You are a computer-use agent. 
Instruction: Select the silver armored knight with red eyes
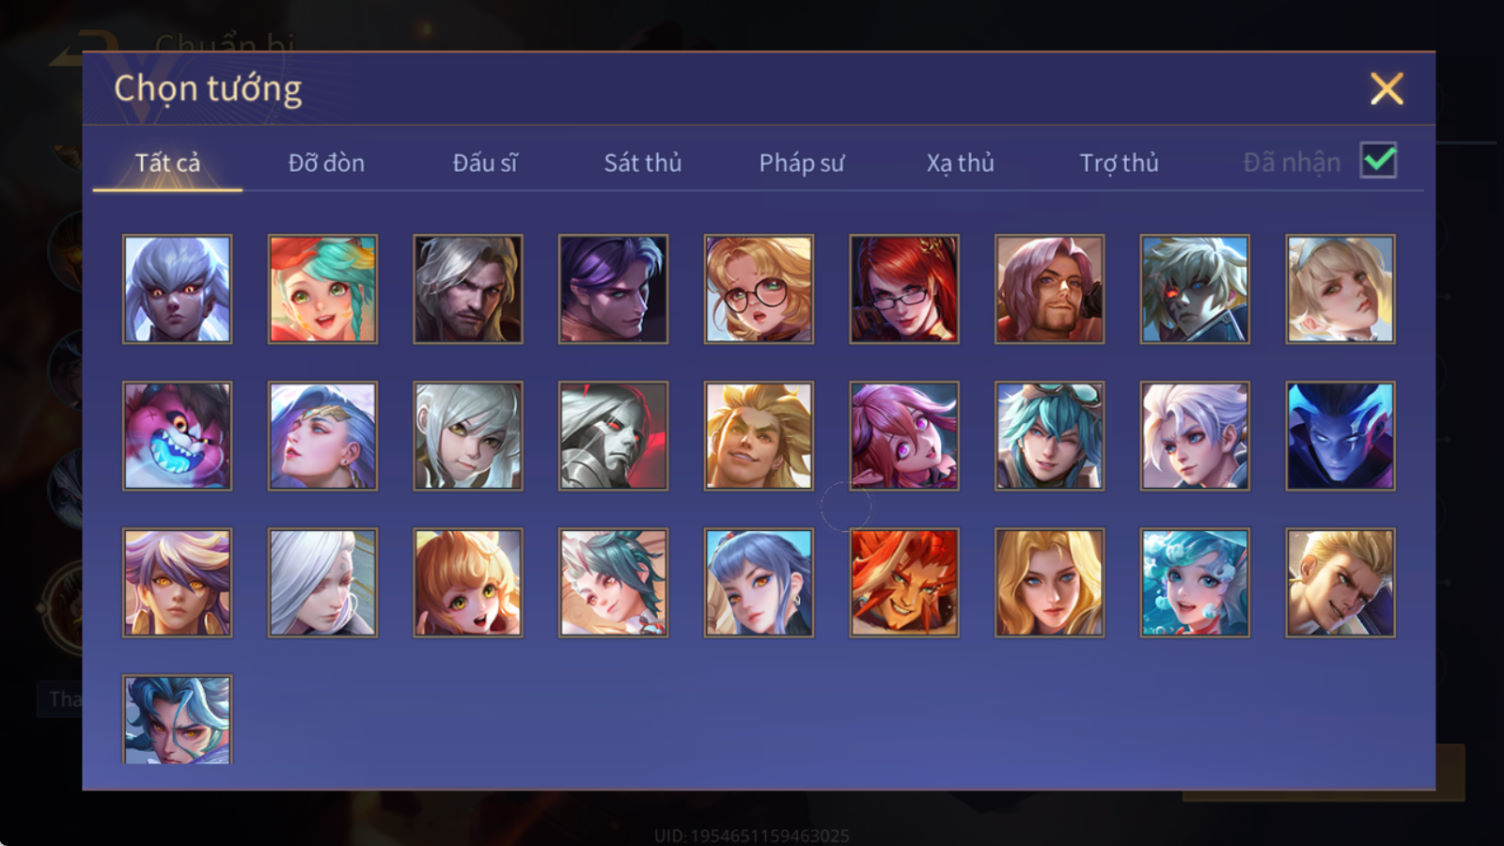click(613, 436)
